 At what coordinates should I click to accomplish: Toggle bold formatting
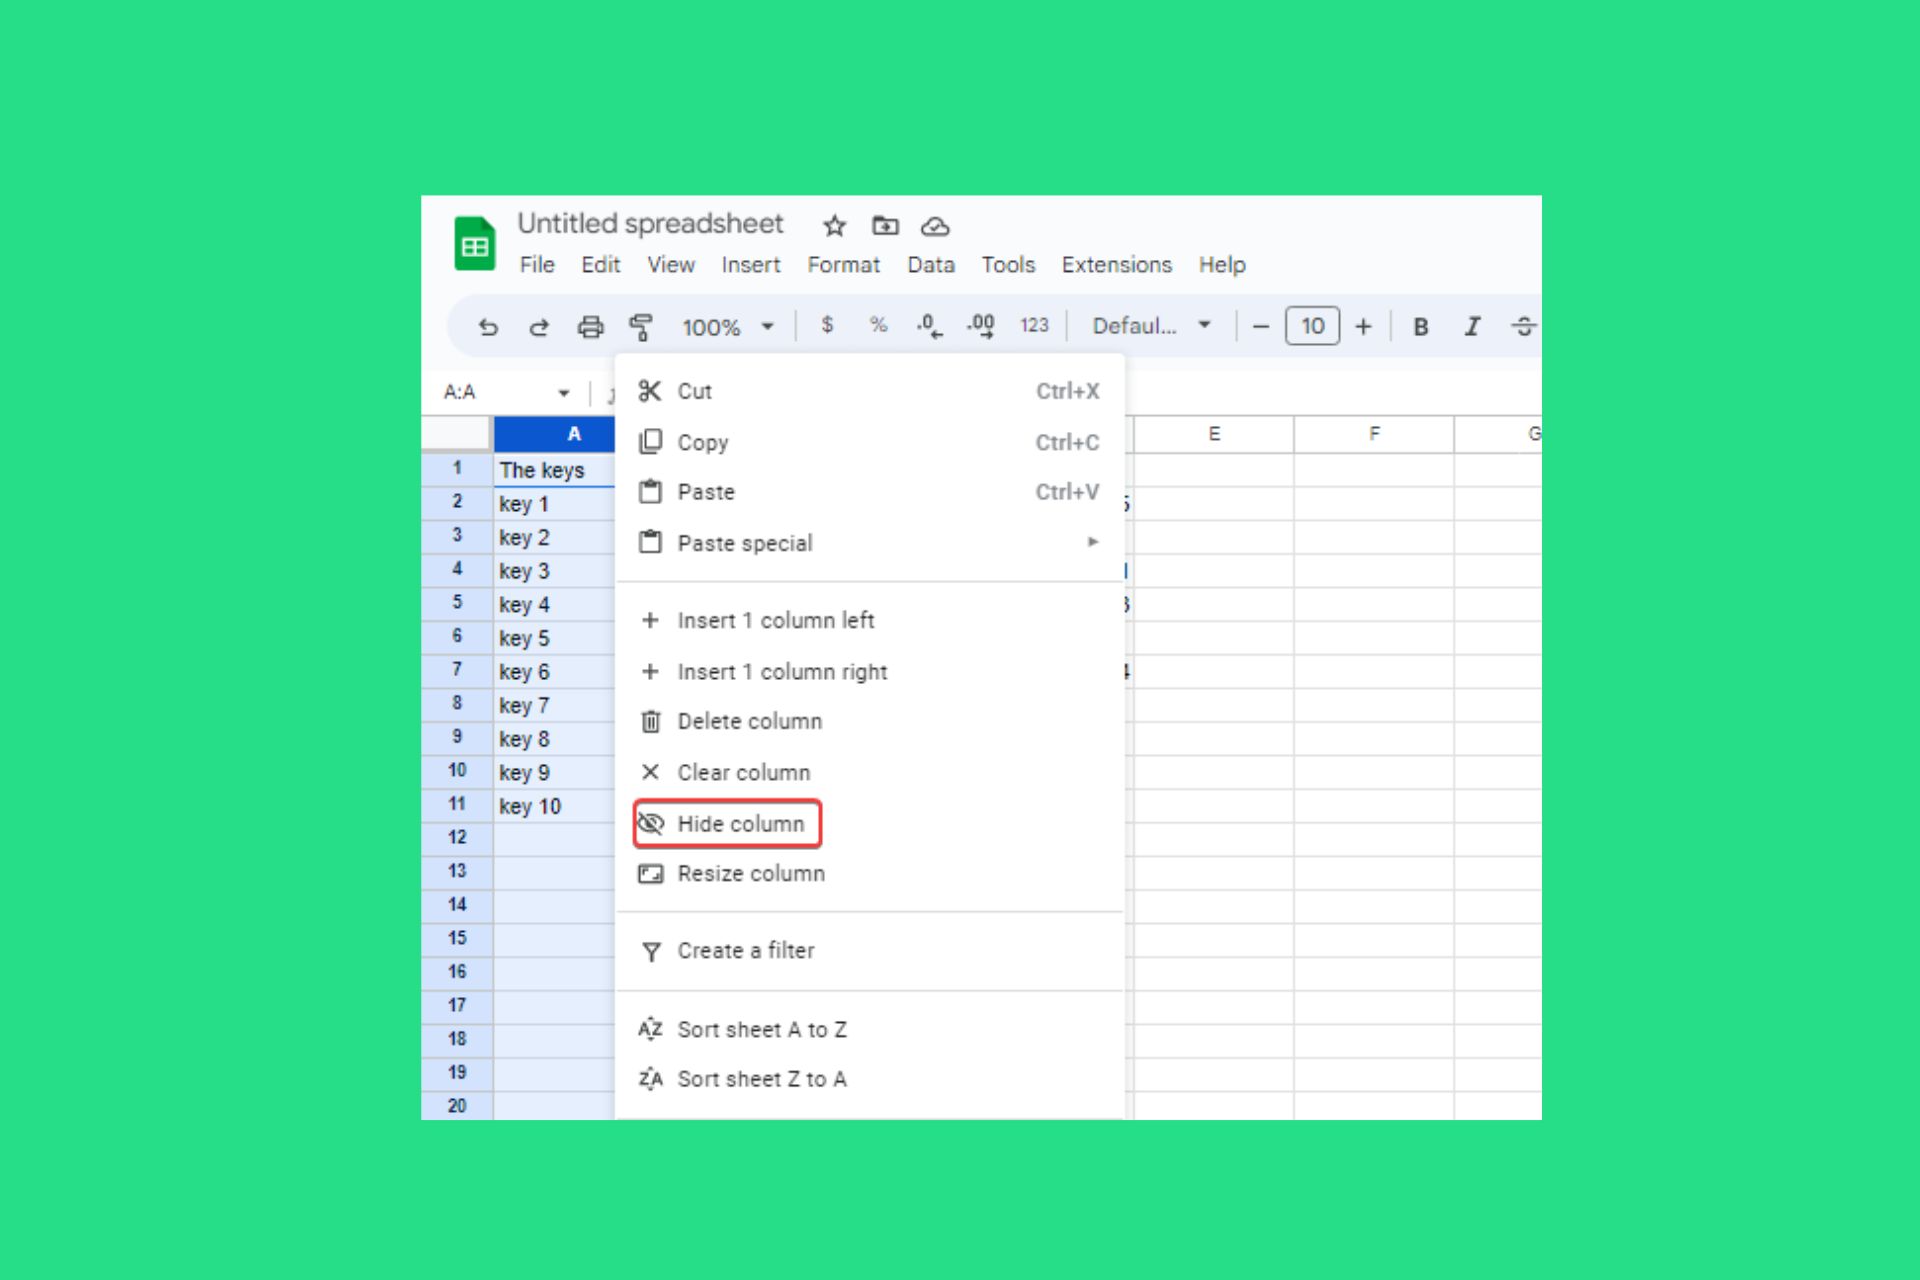click(1420, 326)
